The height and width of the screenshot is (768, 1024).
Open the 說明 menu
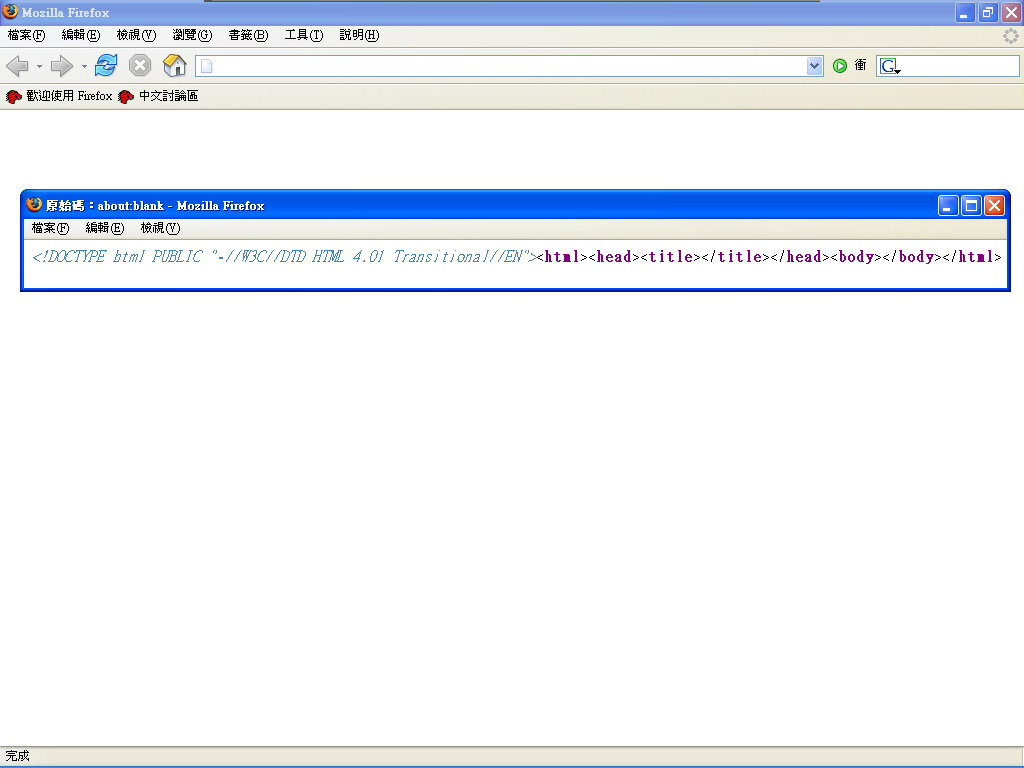358,36
